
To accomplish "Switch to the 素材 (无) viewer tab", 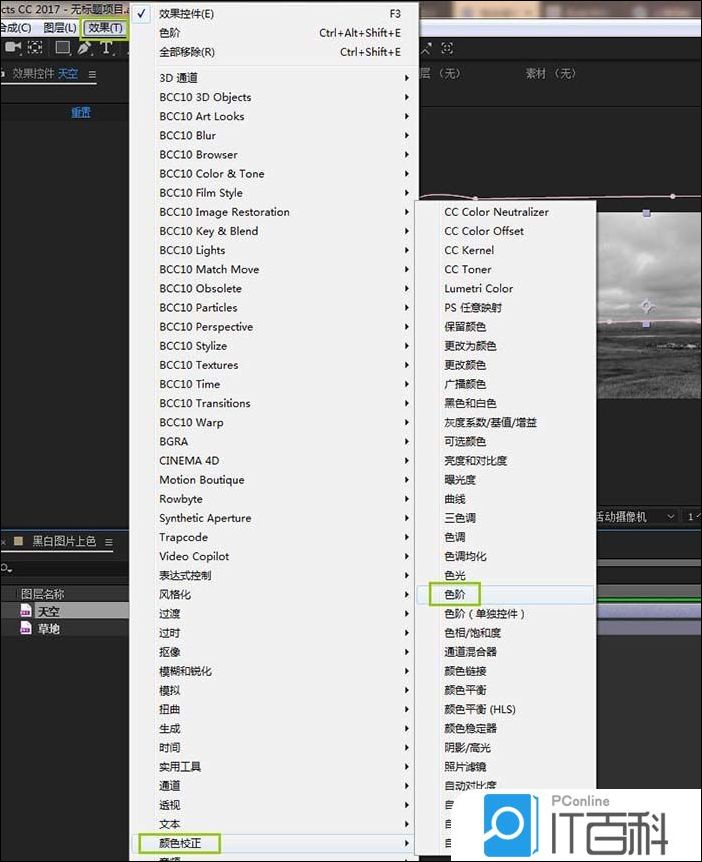I will pos(550,73).
